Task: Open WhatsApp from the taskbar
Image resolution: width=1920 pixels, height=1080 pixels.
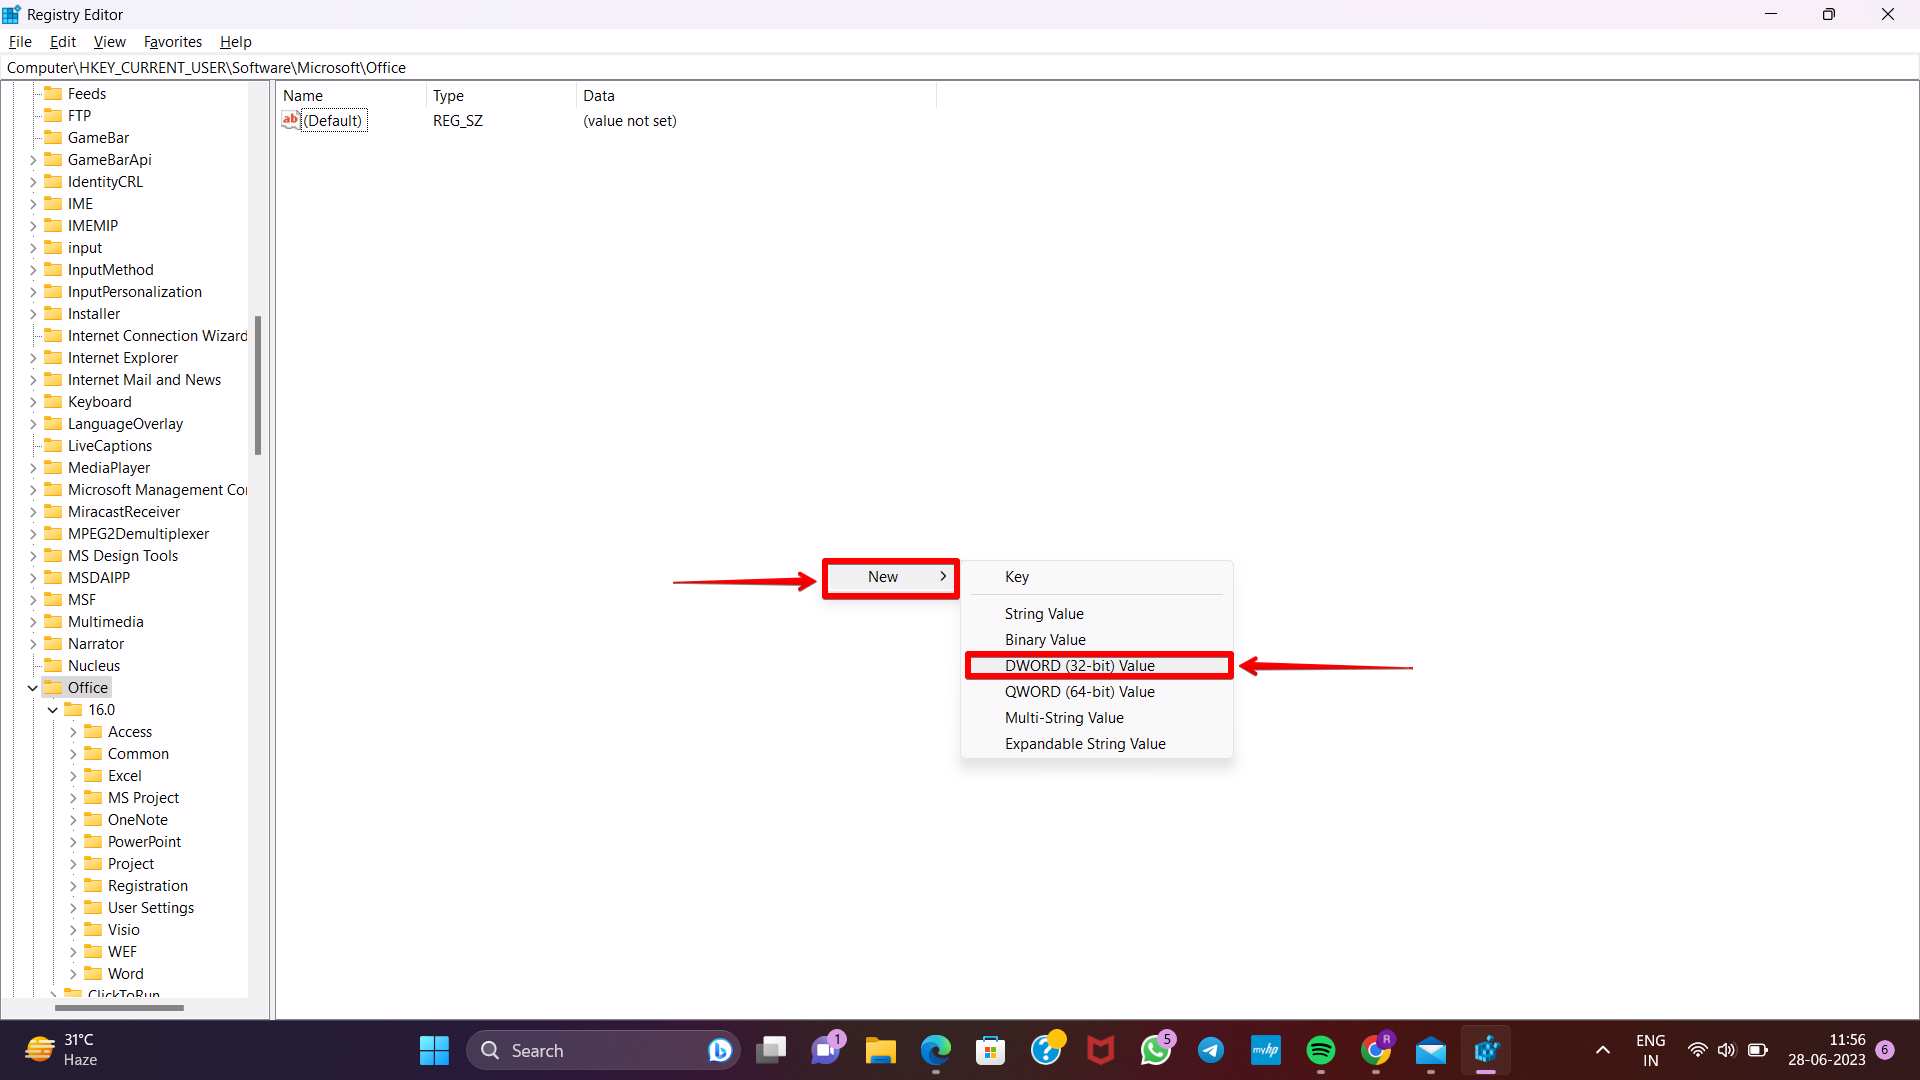Action: coord(1155,1050)
